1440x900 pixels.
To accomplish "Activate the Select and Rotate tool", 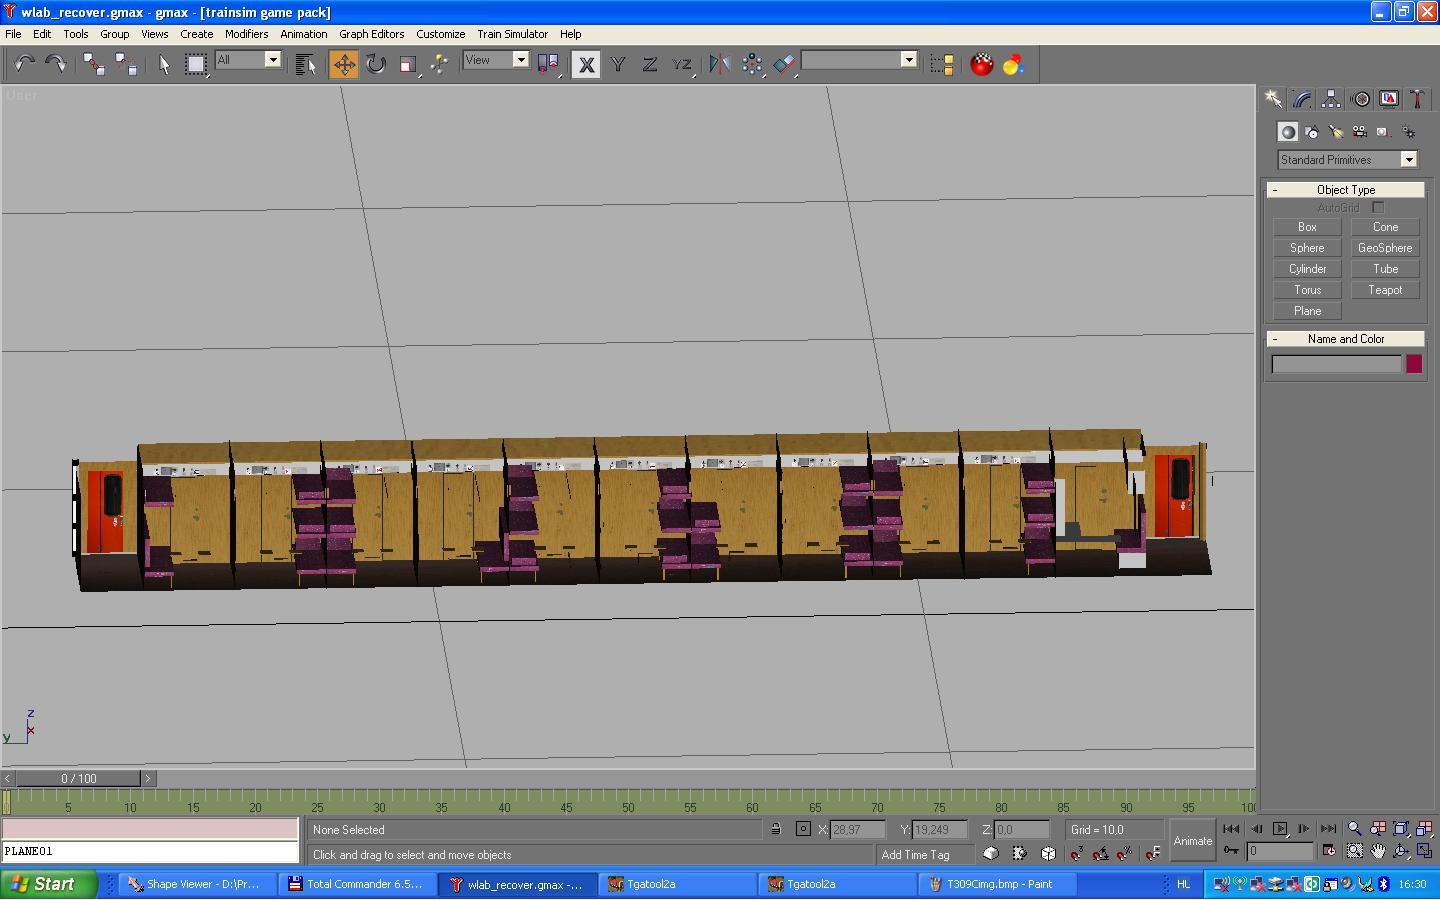I will (375, 64).
